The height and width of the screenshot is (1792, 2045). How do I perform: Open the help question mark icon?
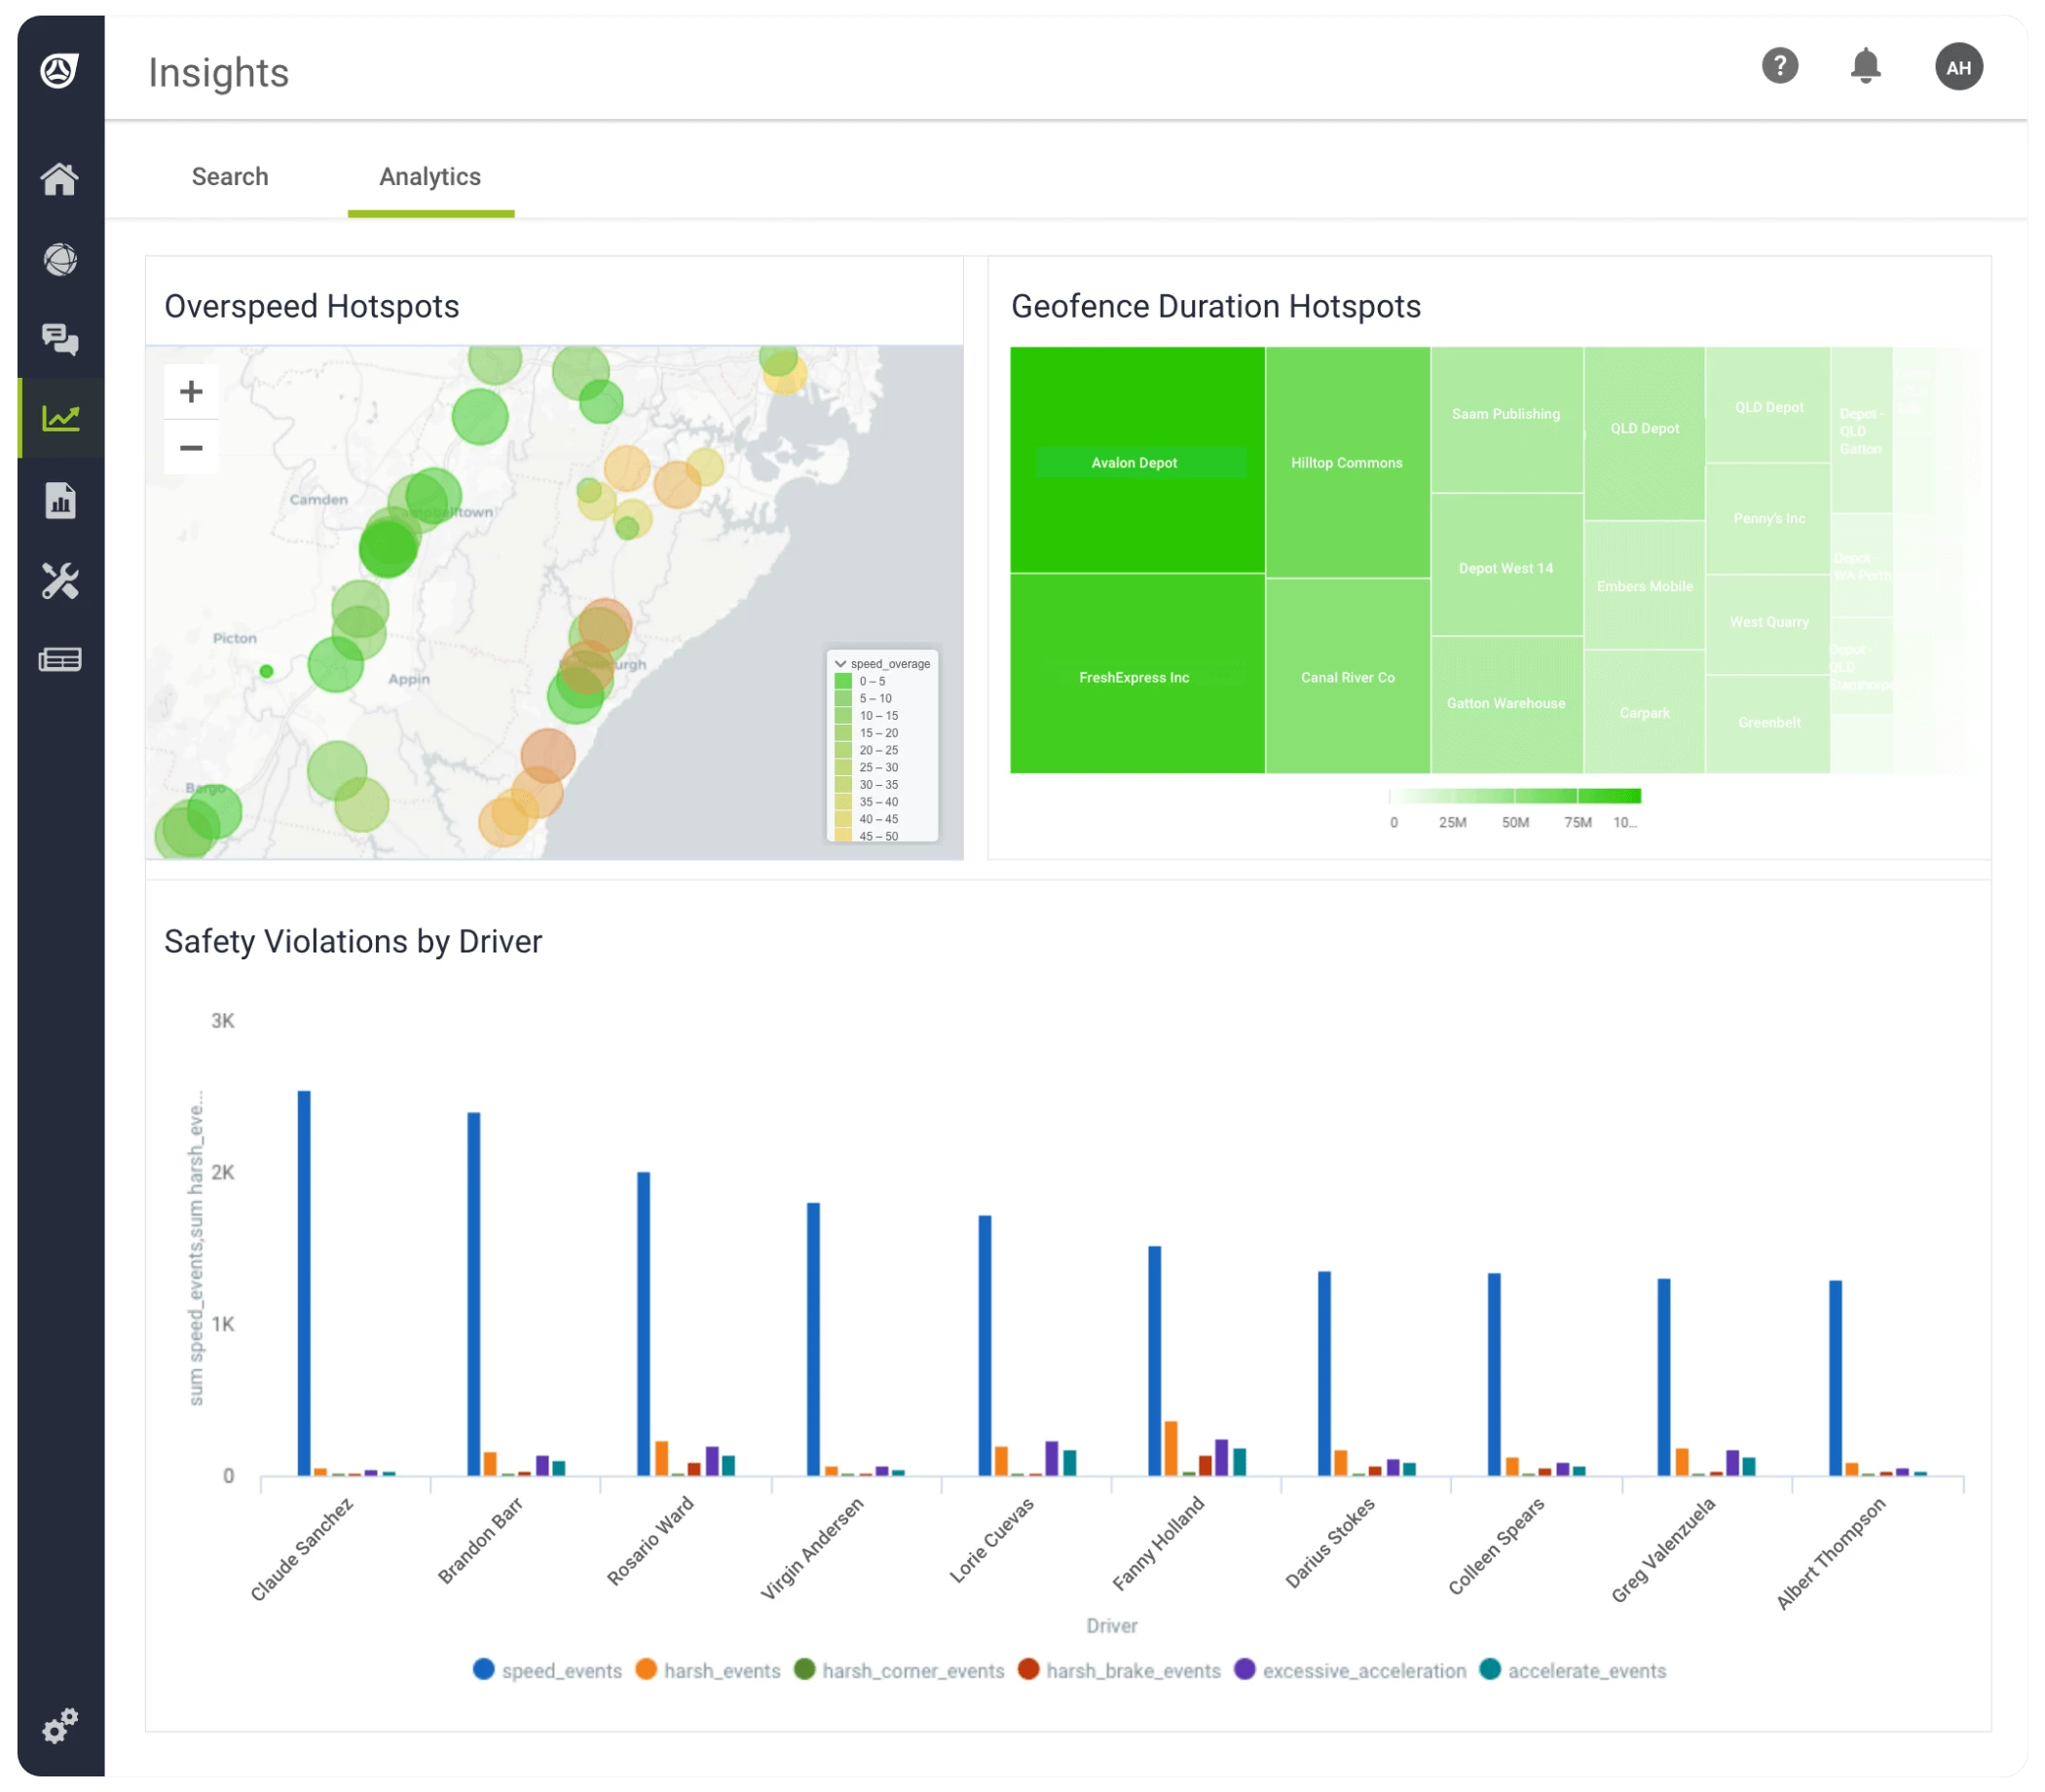(x=1779, y=66)
